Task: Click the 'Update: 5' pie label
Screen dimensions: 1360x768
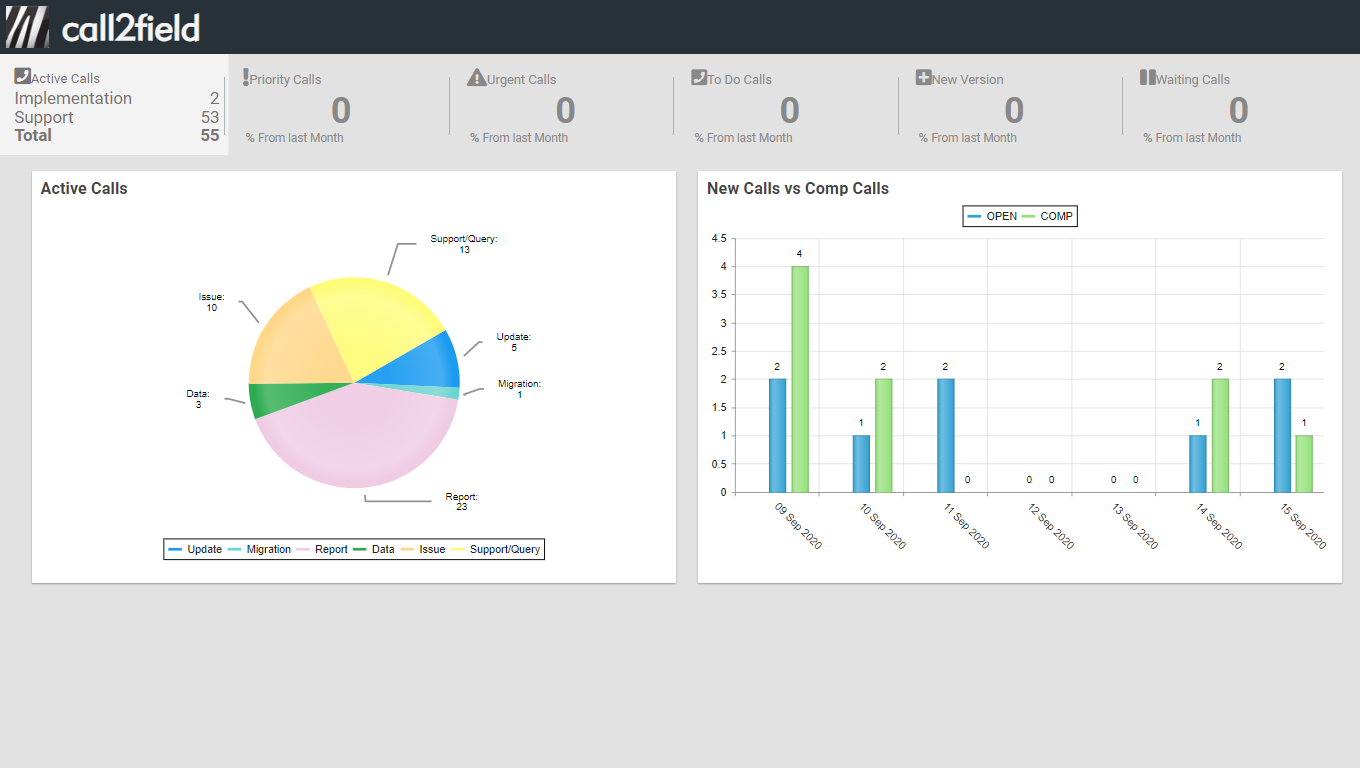Action: click(514, 342)
